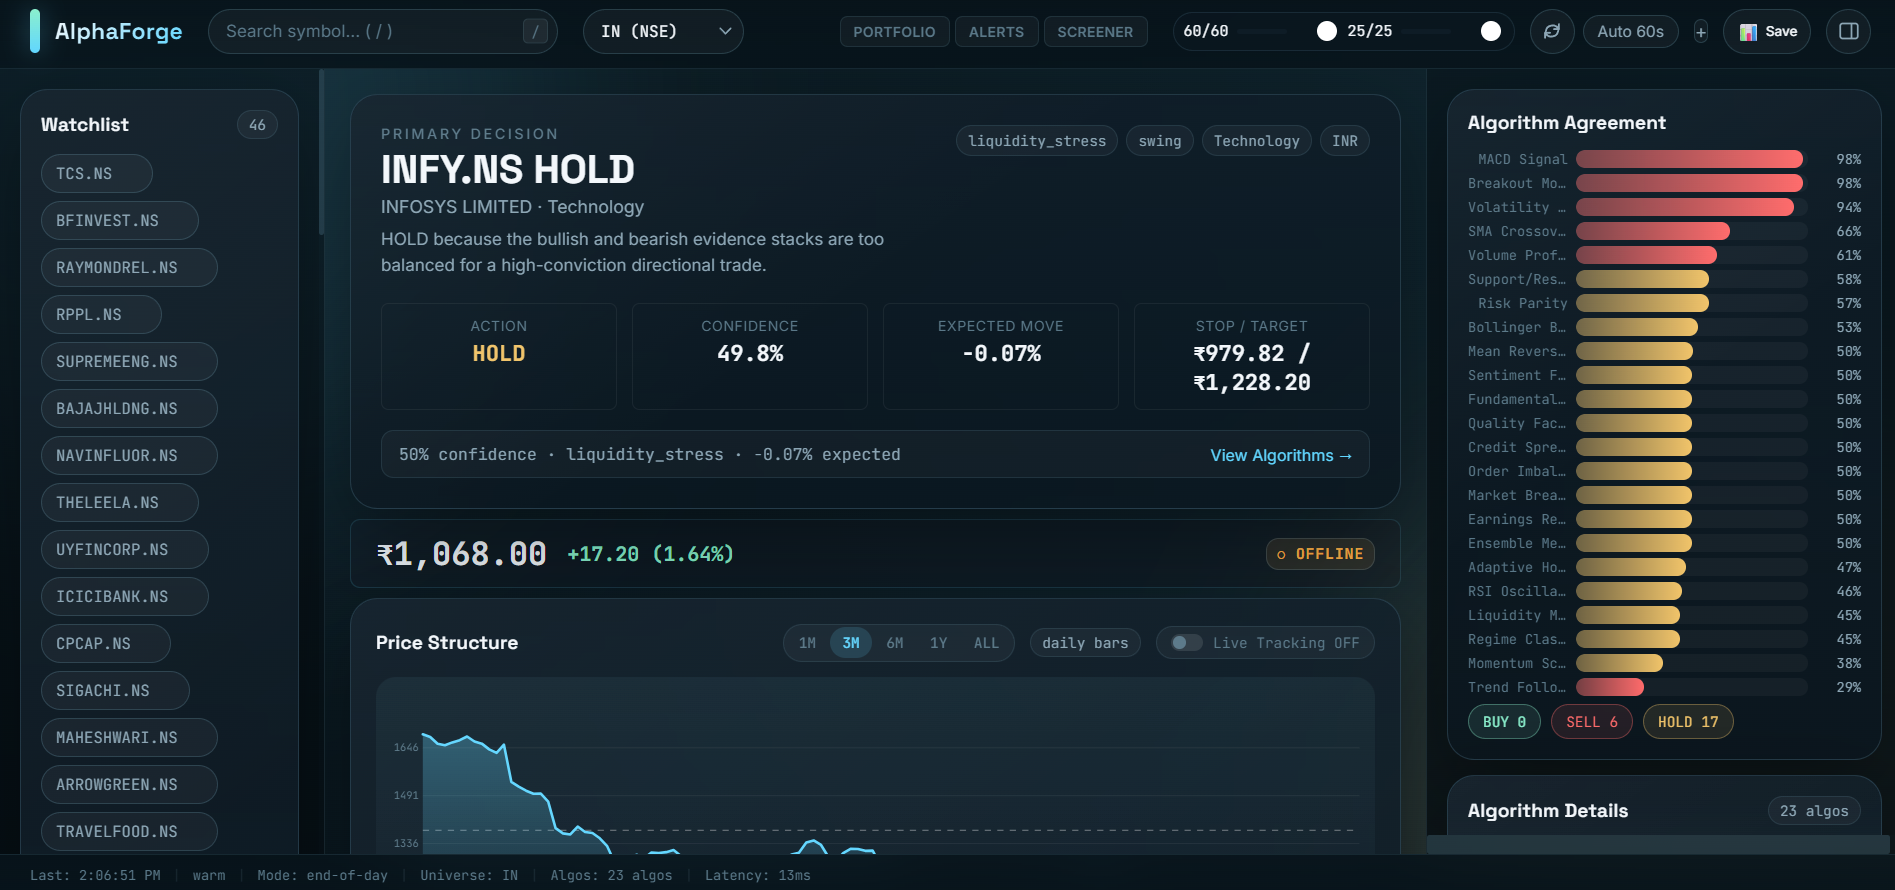The height and width of the screenshot is (890, 1895).
Task: Select RAYMONDREL.NS in the watchlist
Action: pyautogui.click(x=129, y=268)
